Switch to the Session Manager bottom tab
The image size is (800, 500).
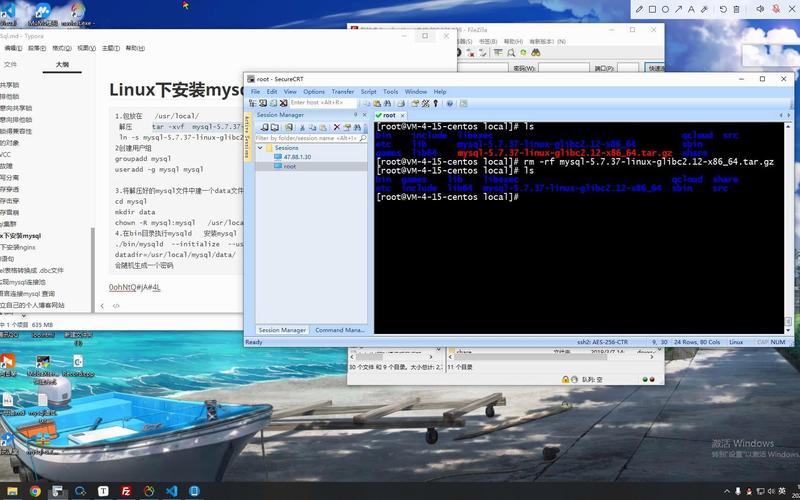[282, 330]
